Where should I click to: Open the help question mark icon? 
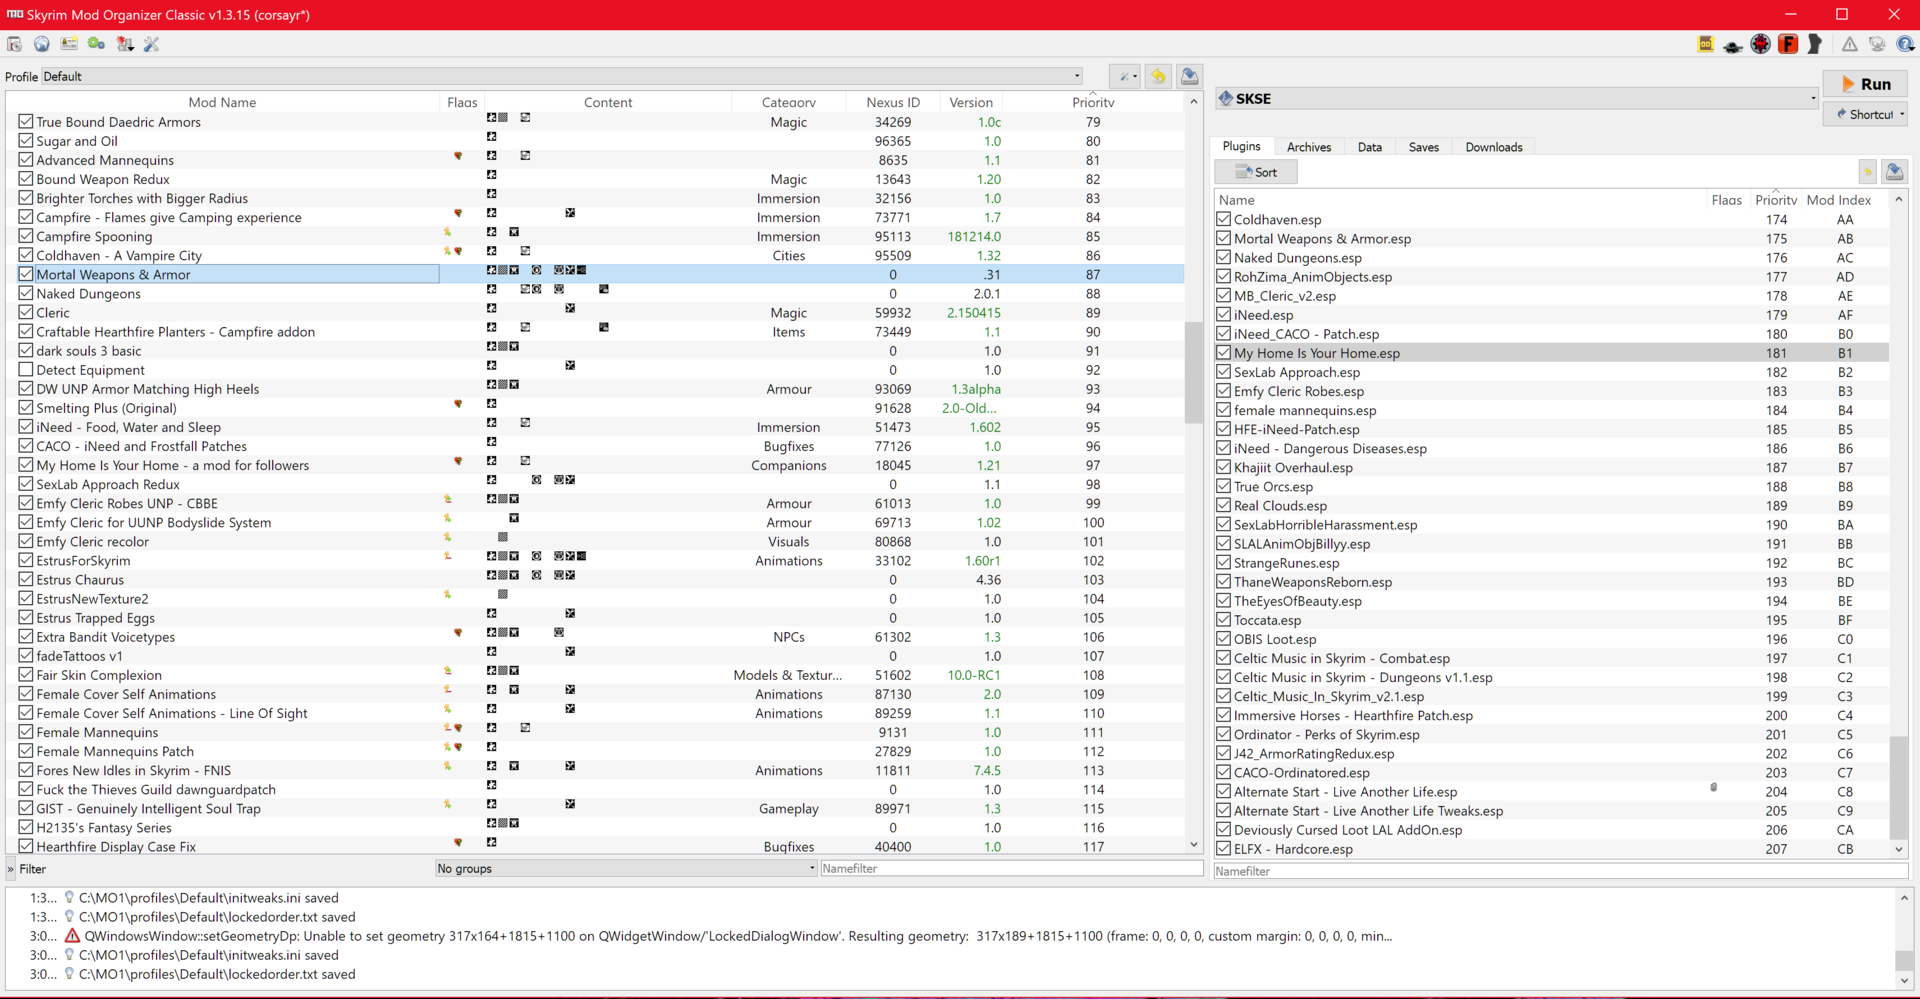coord(1905,44)
